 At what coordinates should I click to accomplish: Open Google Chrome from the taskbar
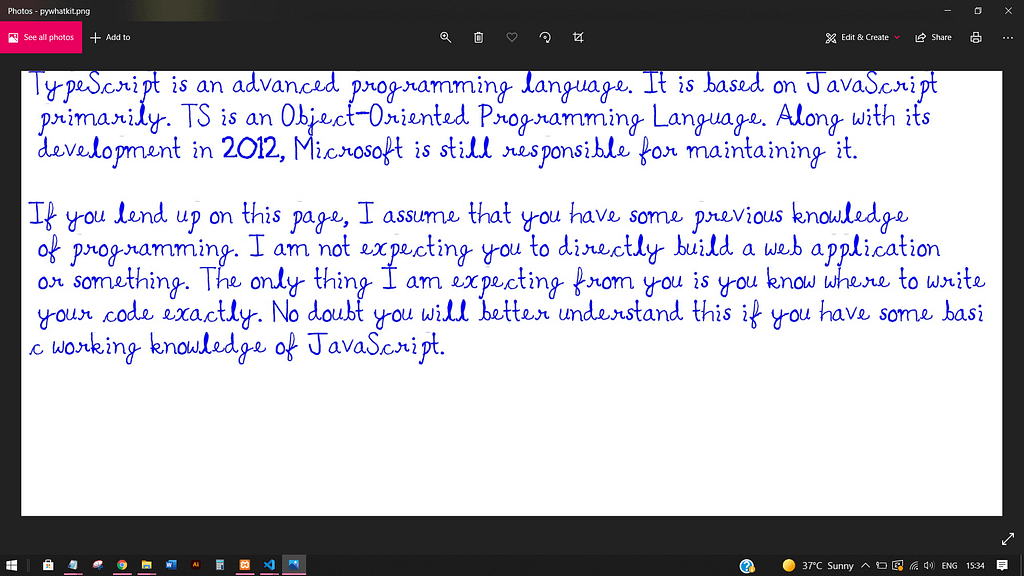(121, 564)
